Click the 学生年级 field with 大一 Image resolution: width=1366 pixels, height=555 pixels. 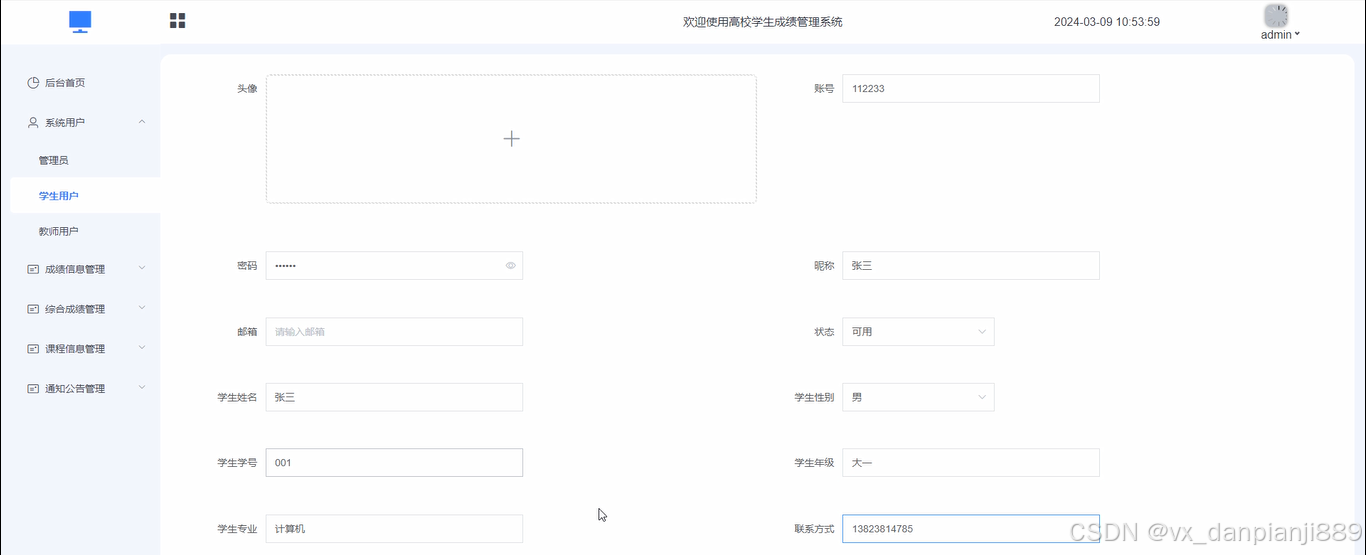[x=971, y=463]
